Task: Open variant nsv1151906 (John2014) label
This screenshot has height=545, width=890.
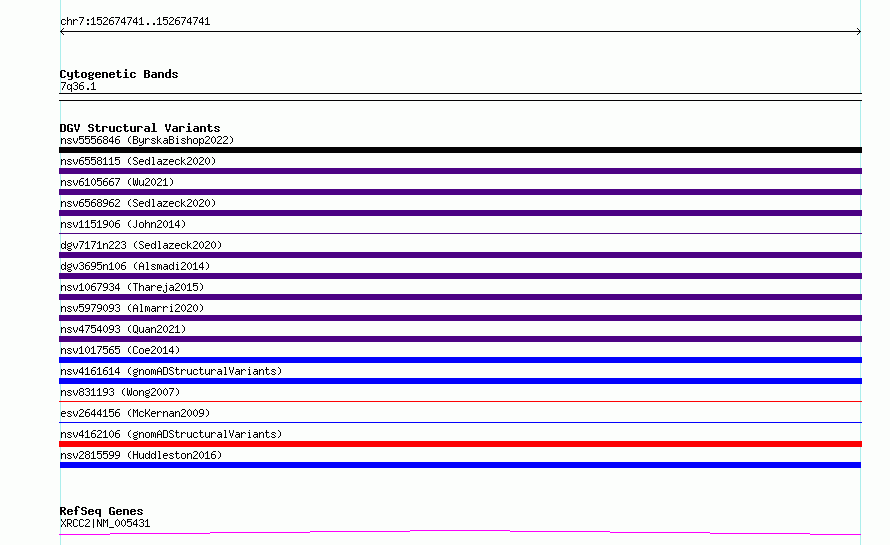Action: pos(123,224)
